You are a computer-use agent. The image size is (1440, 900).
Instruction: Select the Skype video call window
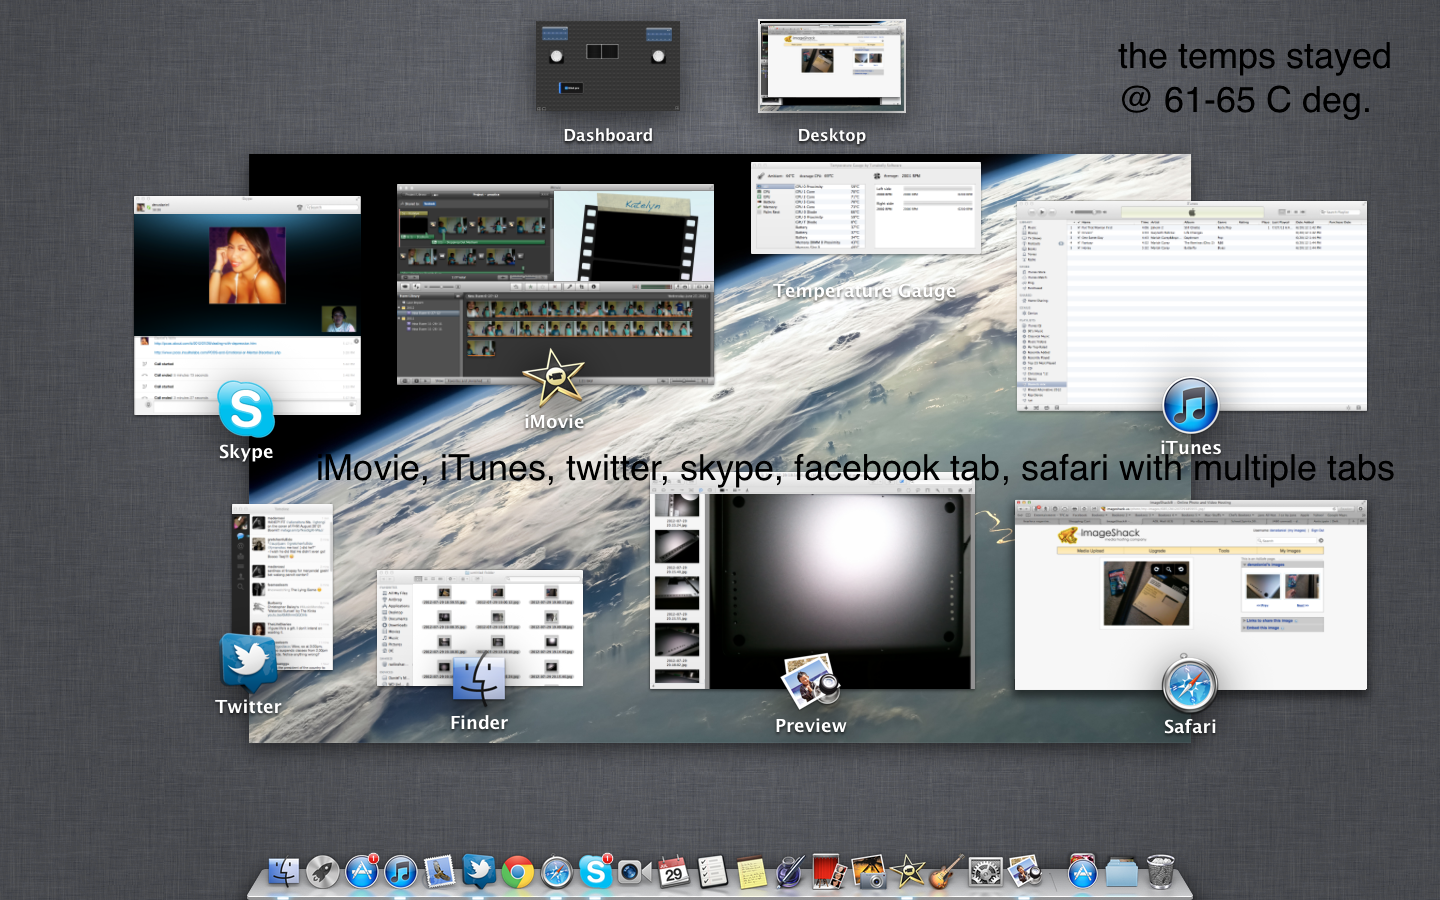coord(247,305)
